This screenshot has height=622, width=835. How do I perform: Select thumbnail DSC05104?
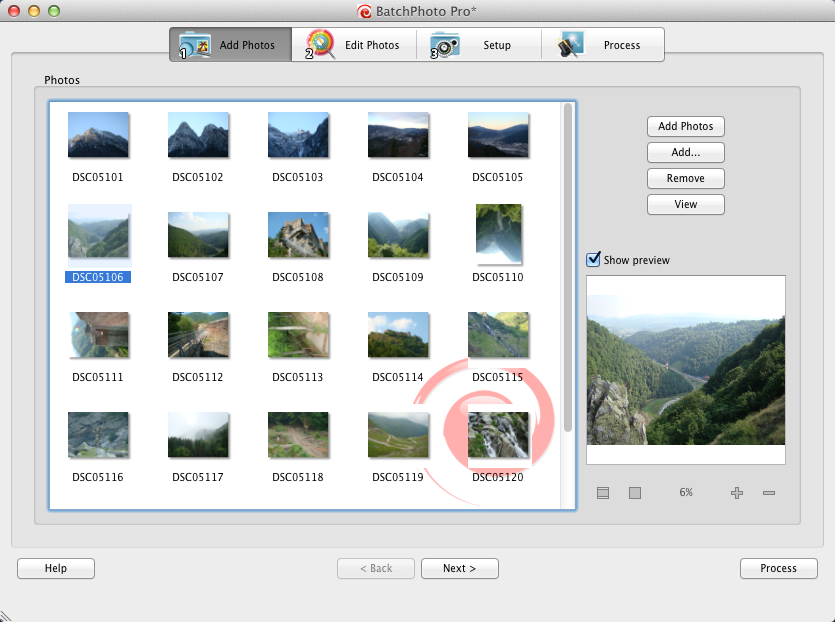[398, 135]
